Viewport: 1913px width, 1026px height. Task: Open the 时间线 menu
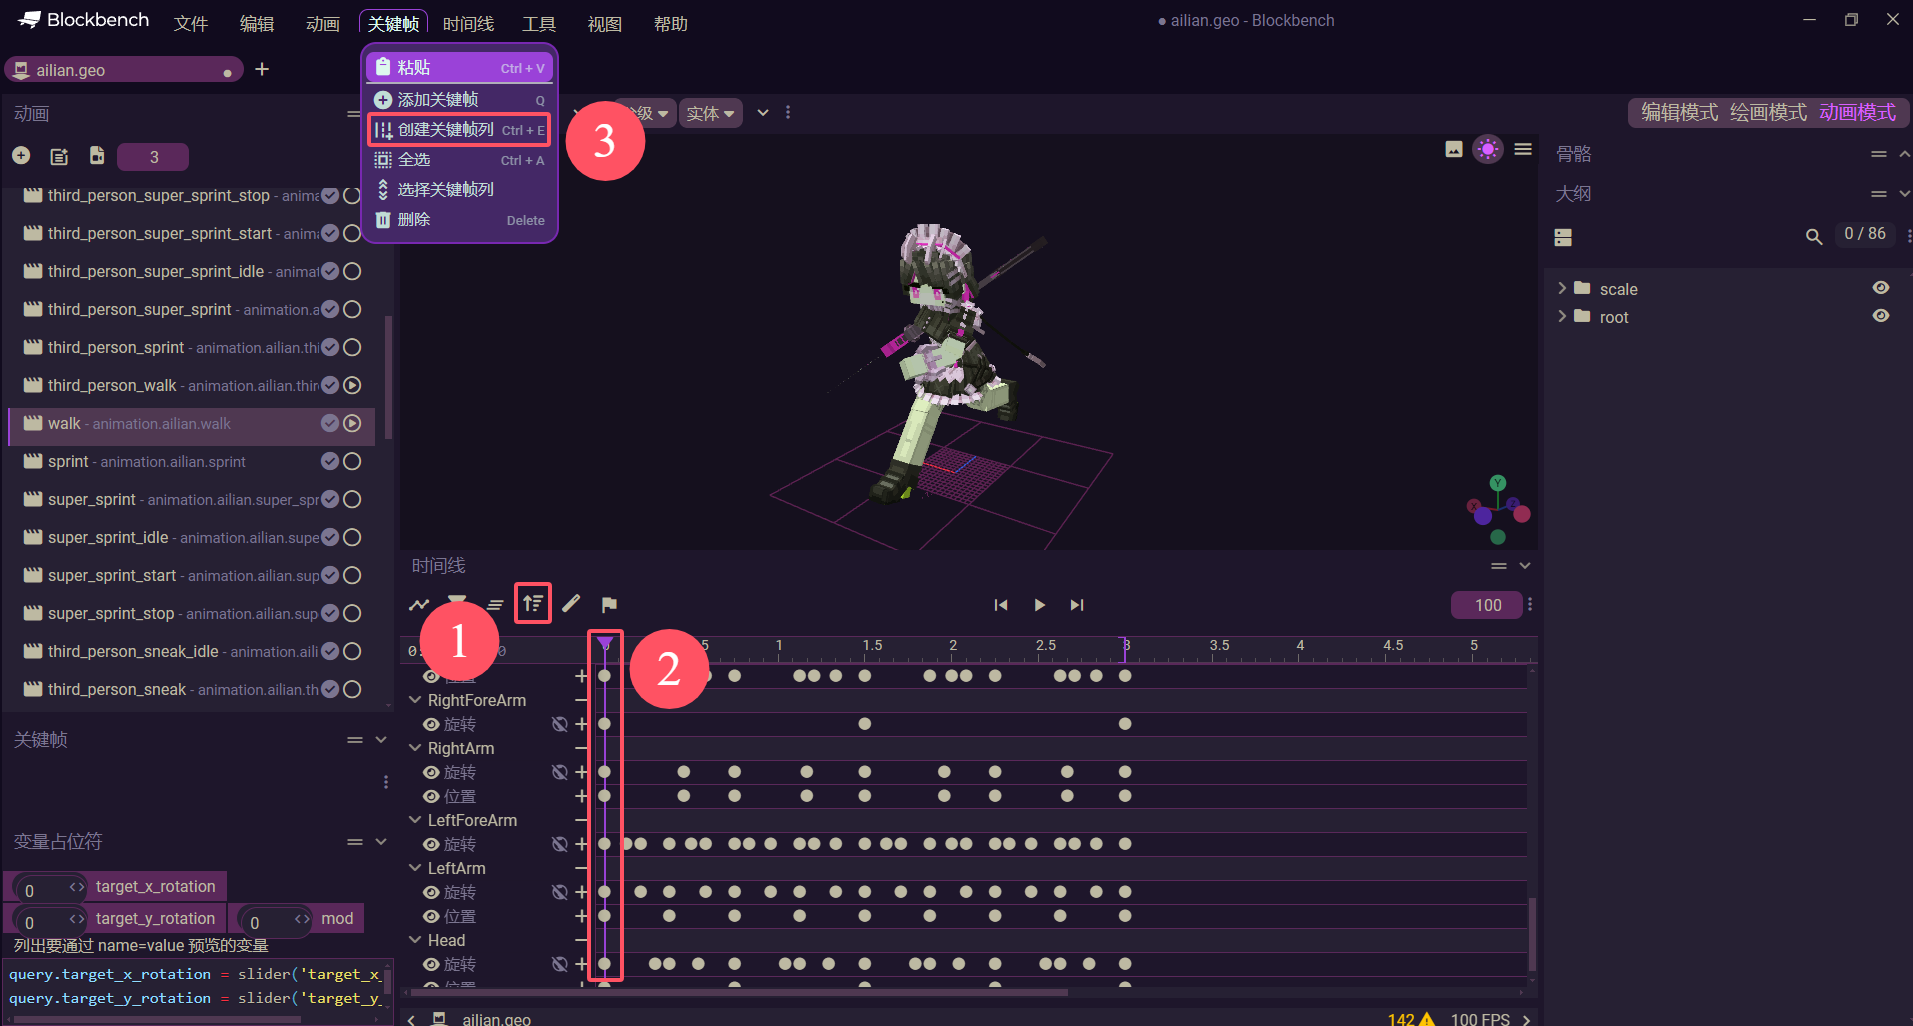pos(468,24)
